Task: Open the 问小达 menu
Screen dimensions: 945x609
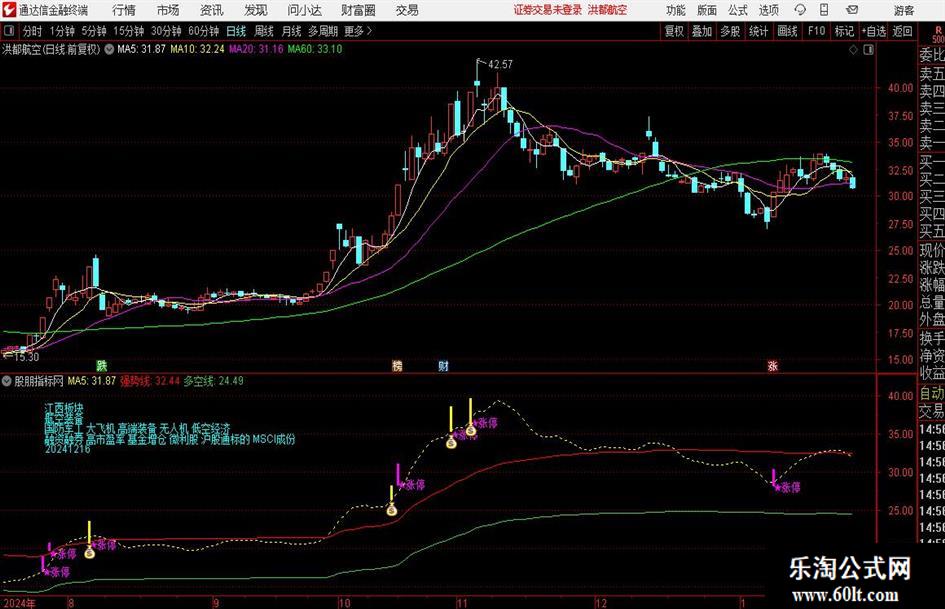Action: tap(304, 10)
